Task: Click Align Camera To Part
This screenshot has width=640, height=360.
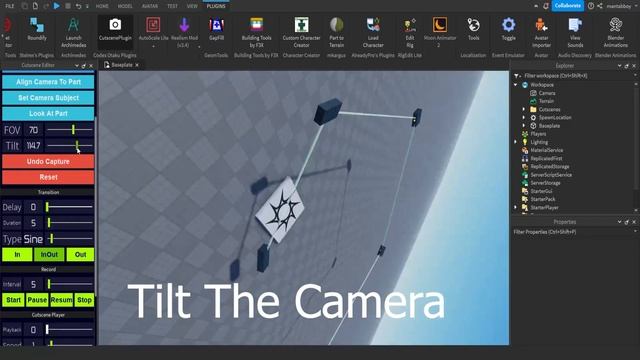Action: coord(48,82)
